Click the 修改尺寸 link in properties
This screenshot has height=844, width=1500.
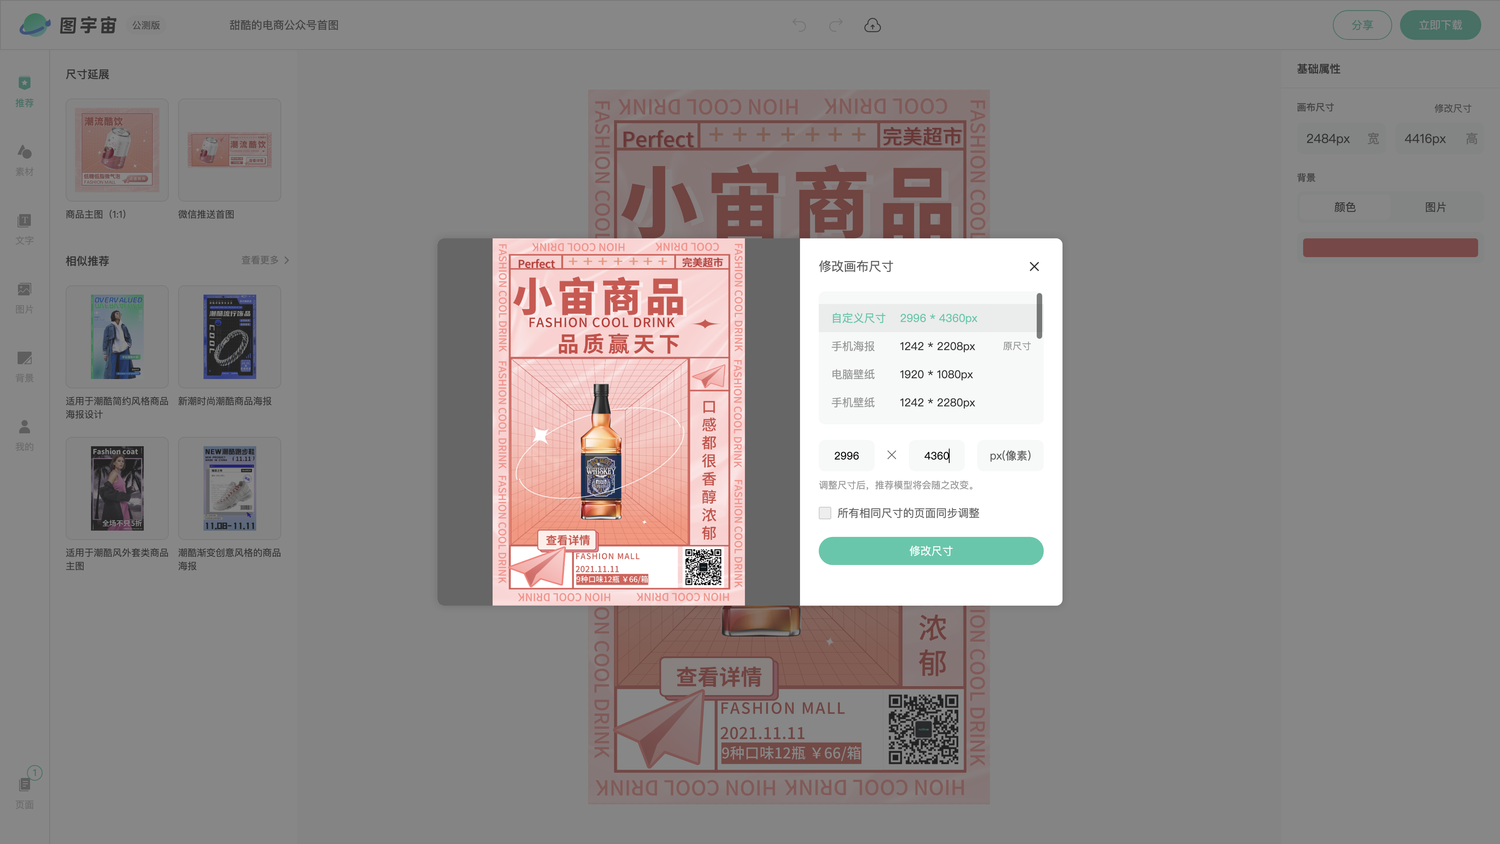click(1452, 108)
